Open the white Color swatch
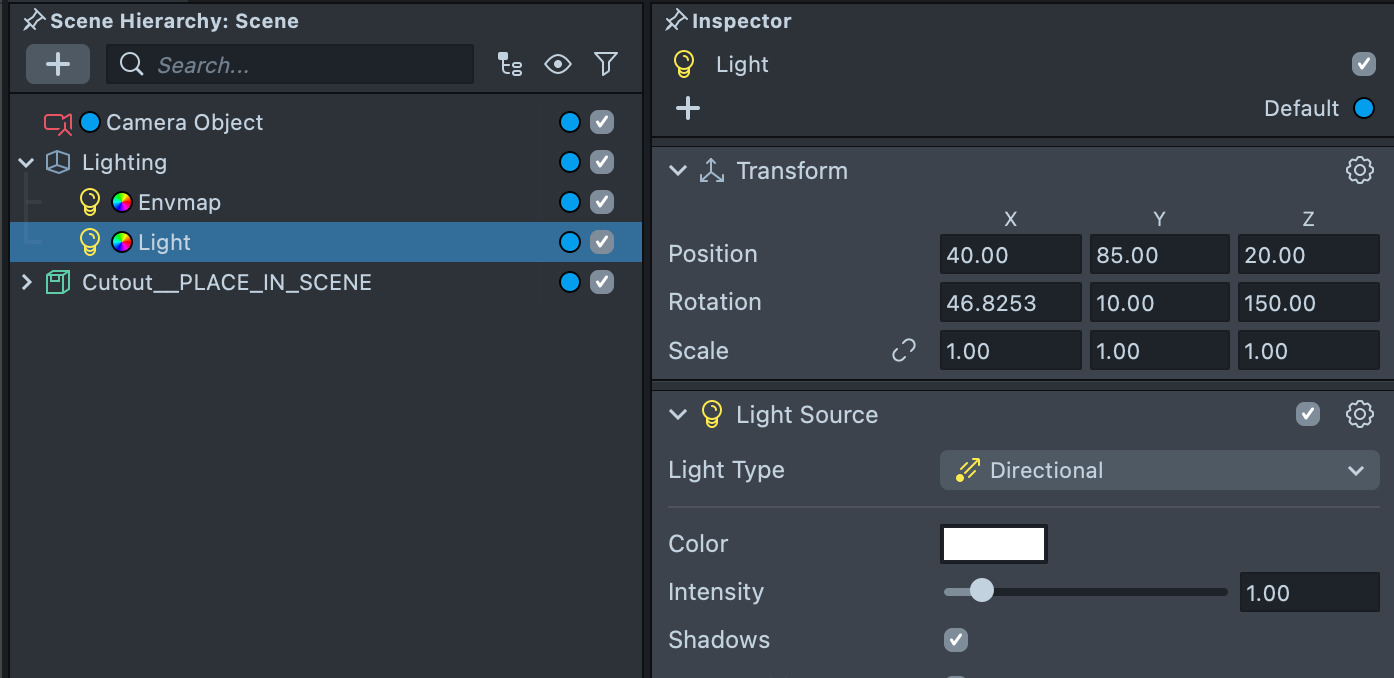1394x678 pixels. pyautogui.click(x=994, y=545)
